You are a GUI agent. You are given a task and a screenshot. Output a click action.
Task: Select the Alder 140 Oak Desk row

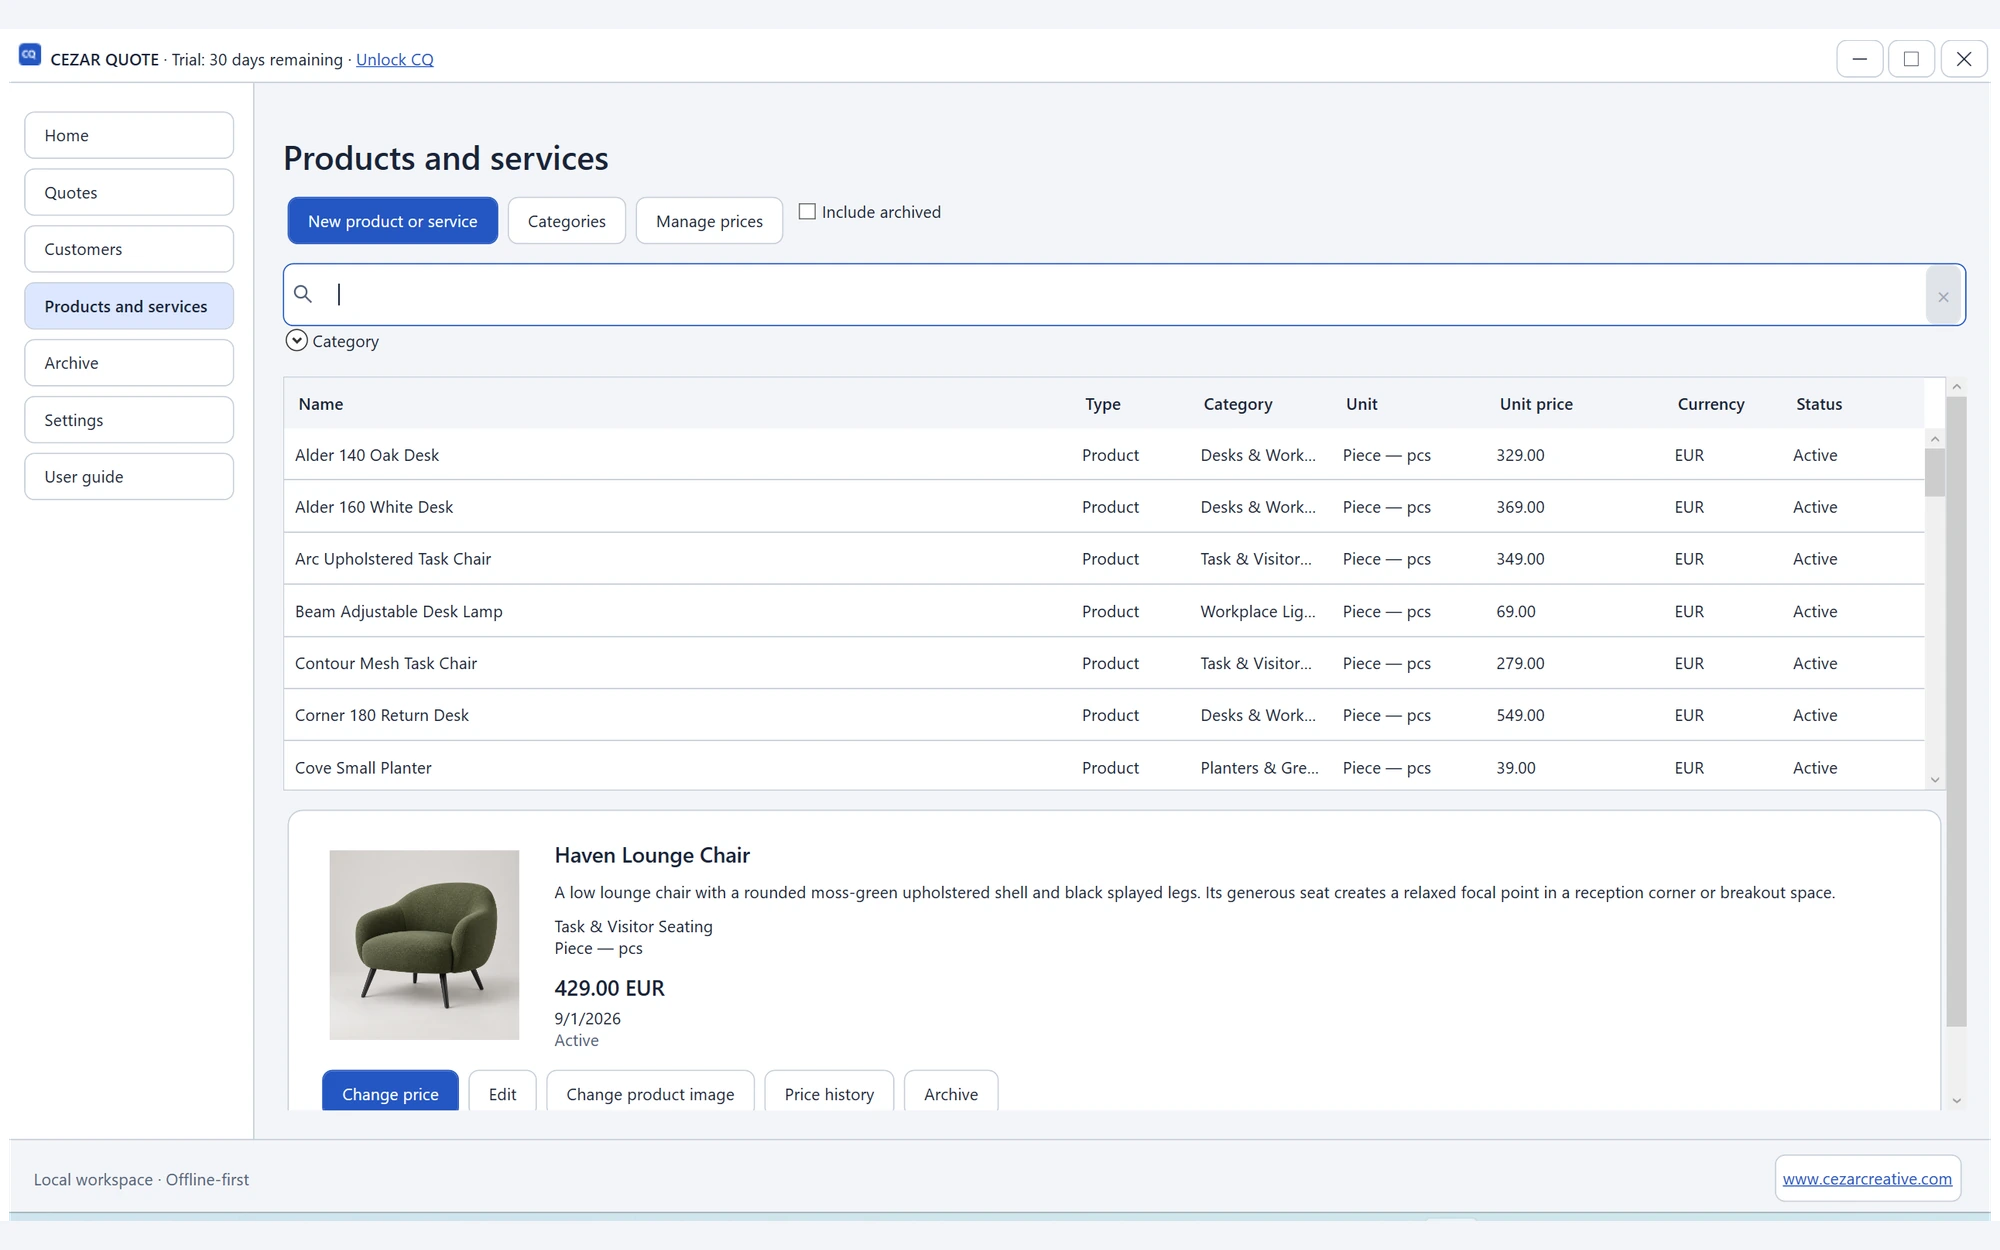(1104, 455)
